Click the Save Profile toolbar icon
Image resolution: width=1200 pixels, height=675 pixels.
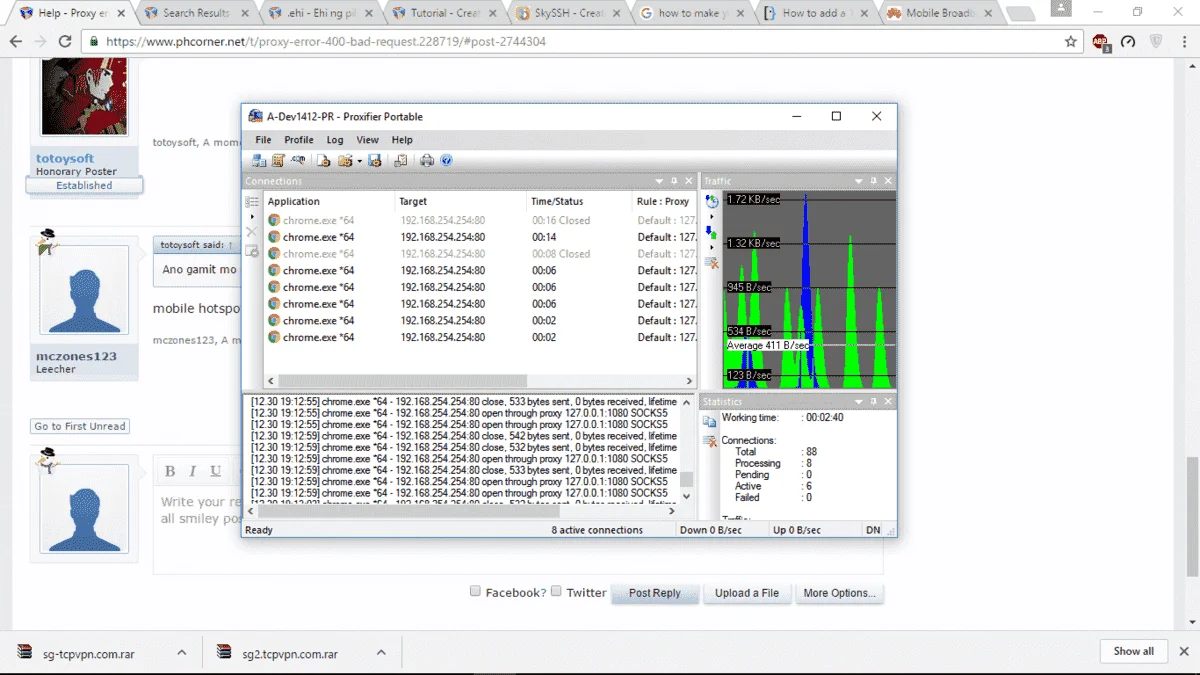[375, 160]
